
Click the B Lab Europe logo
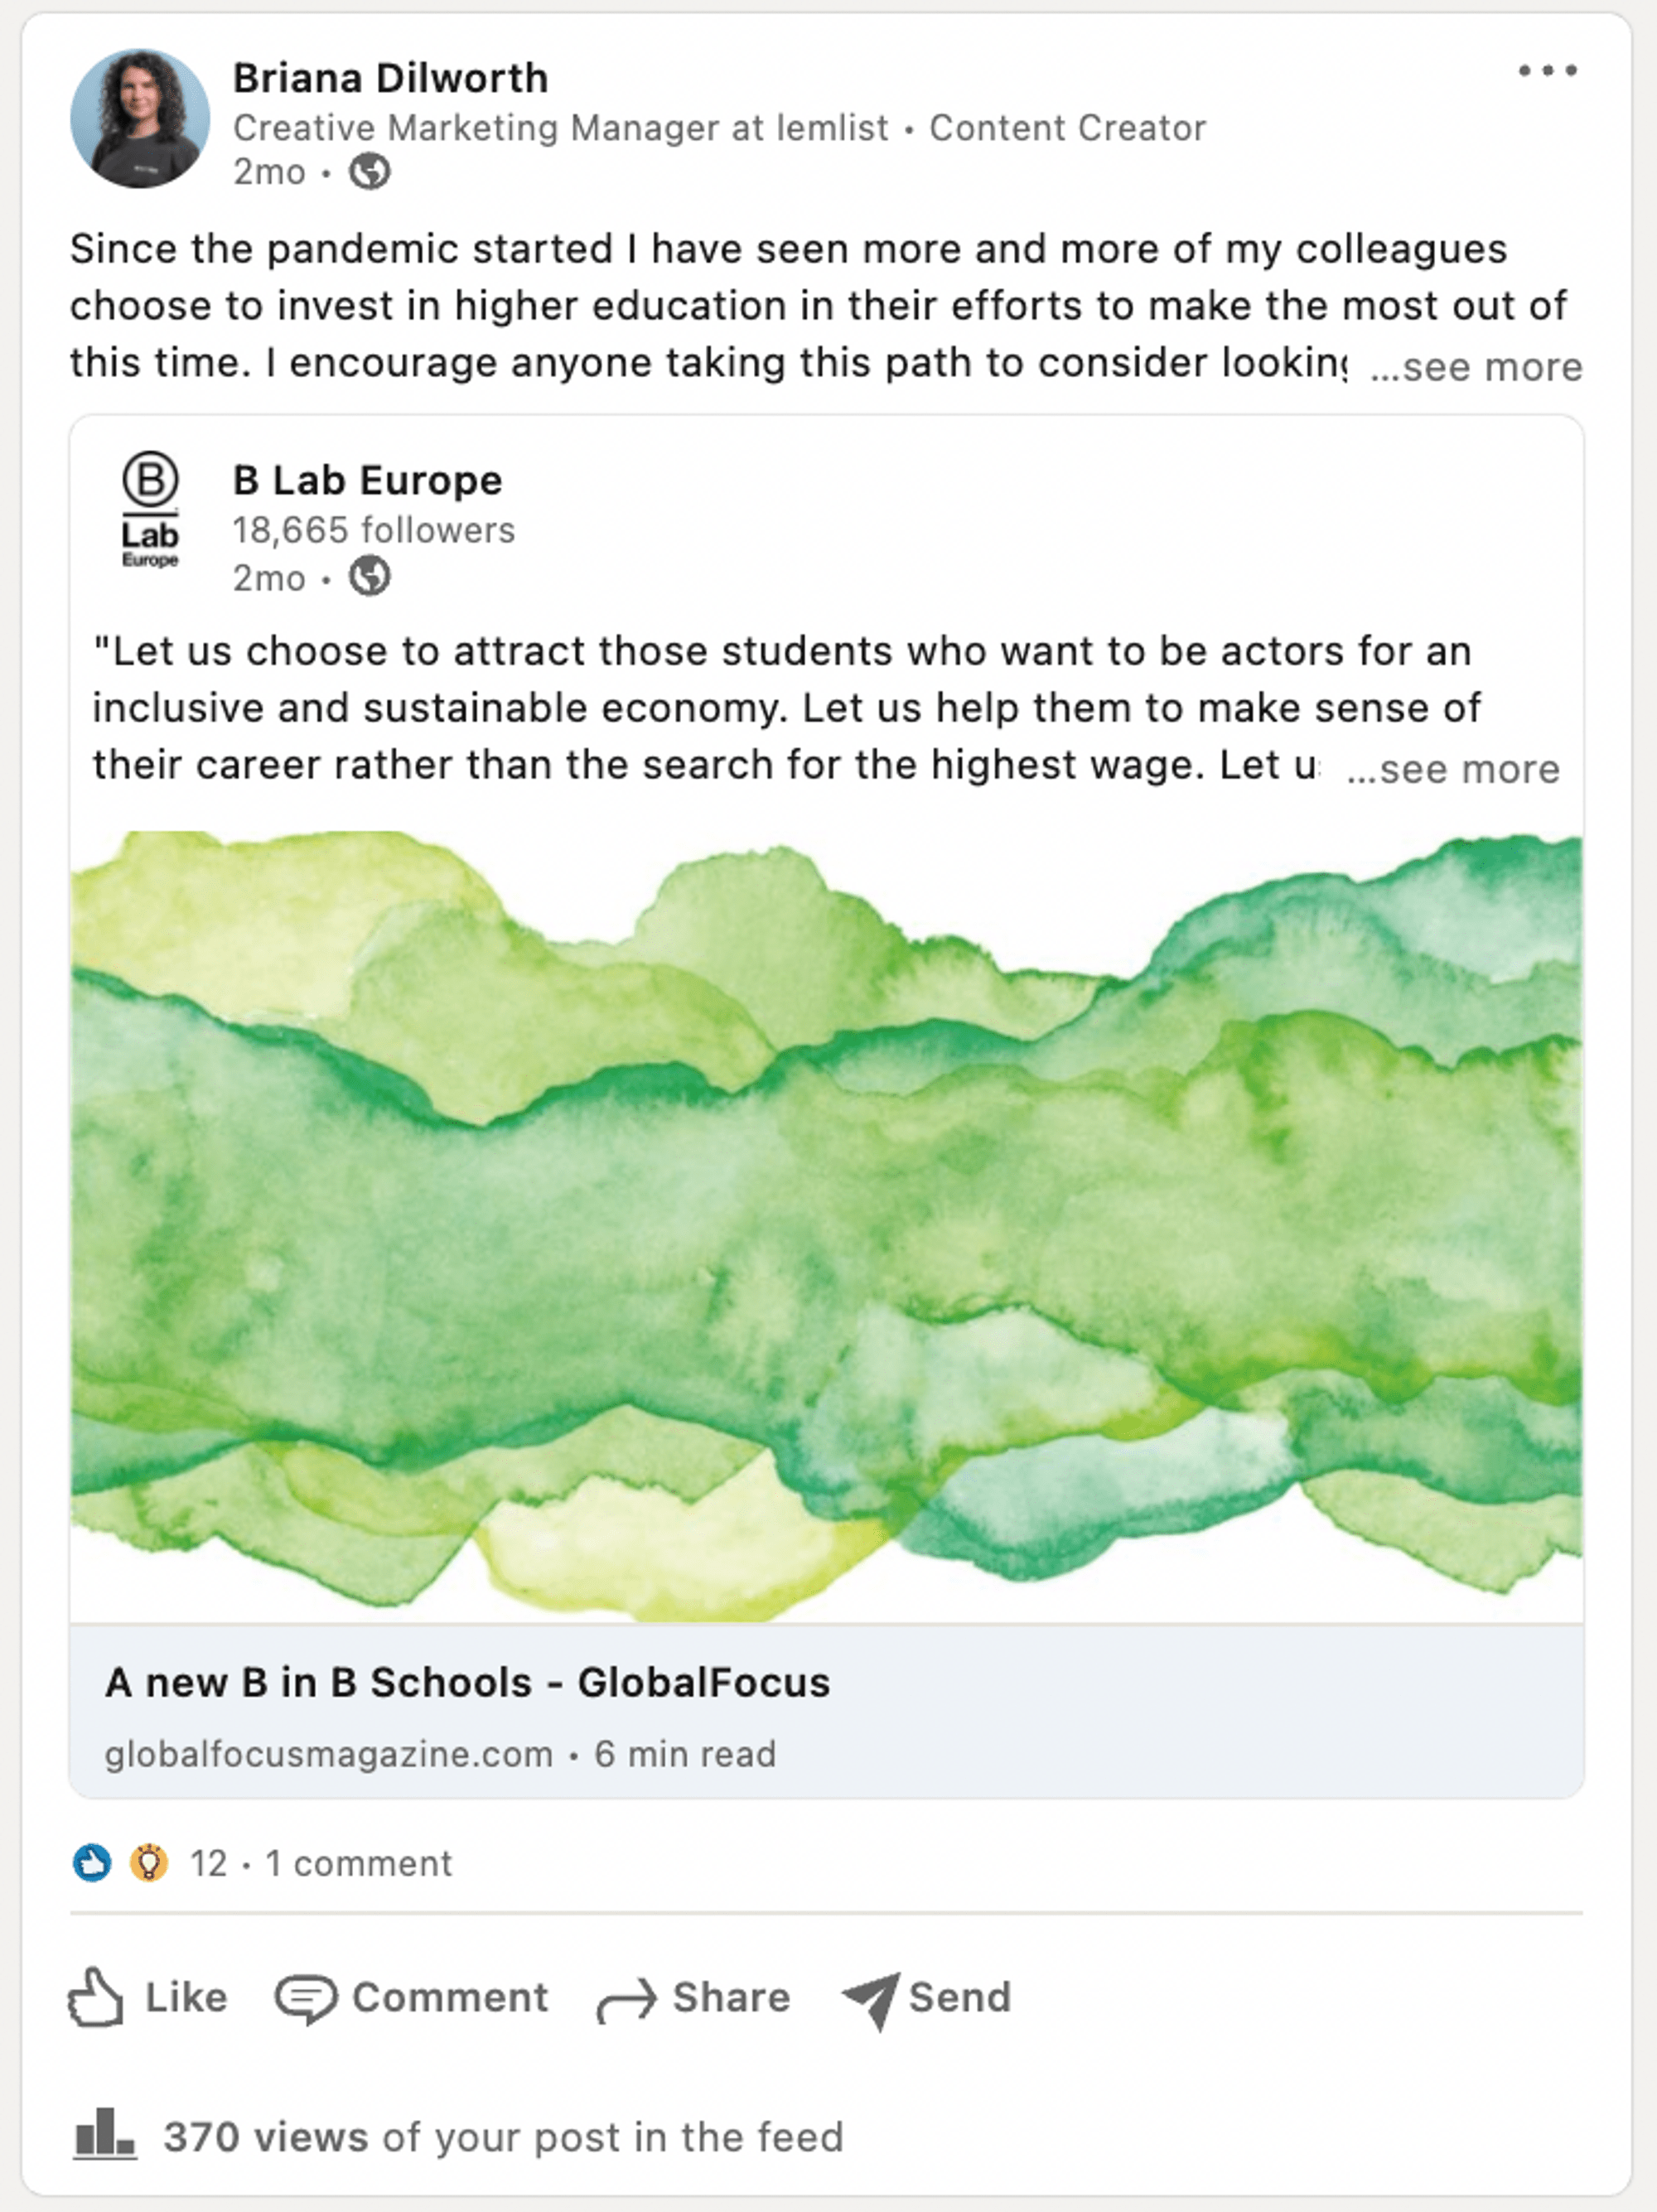click(x=150, y=511)
